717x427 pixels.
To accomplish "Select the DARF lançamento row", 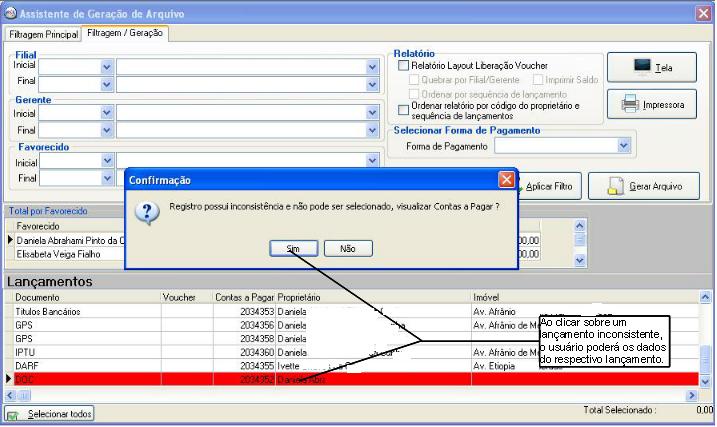I will [356, 366].
